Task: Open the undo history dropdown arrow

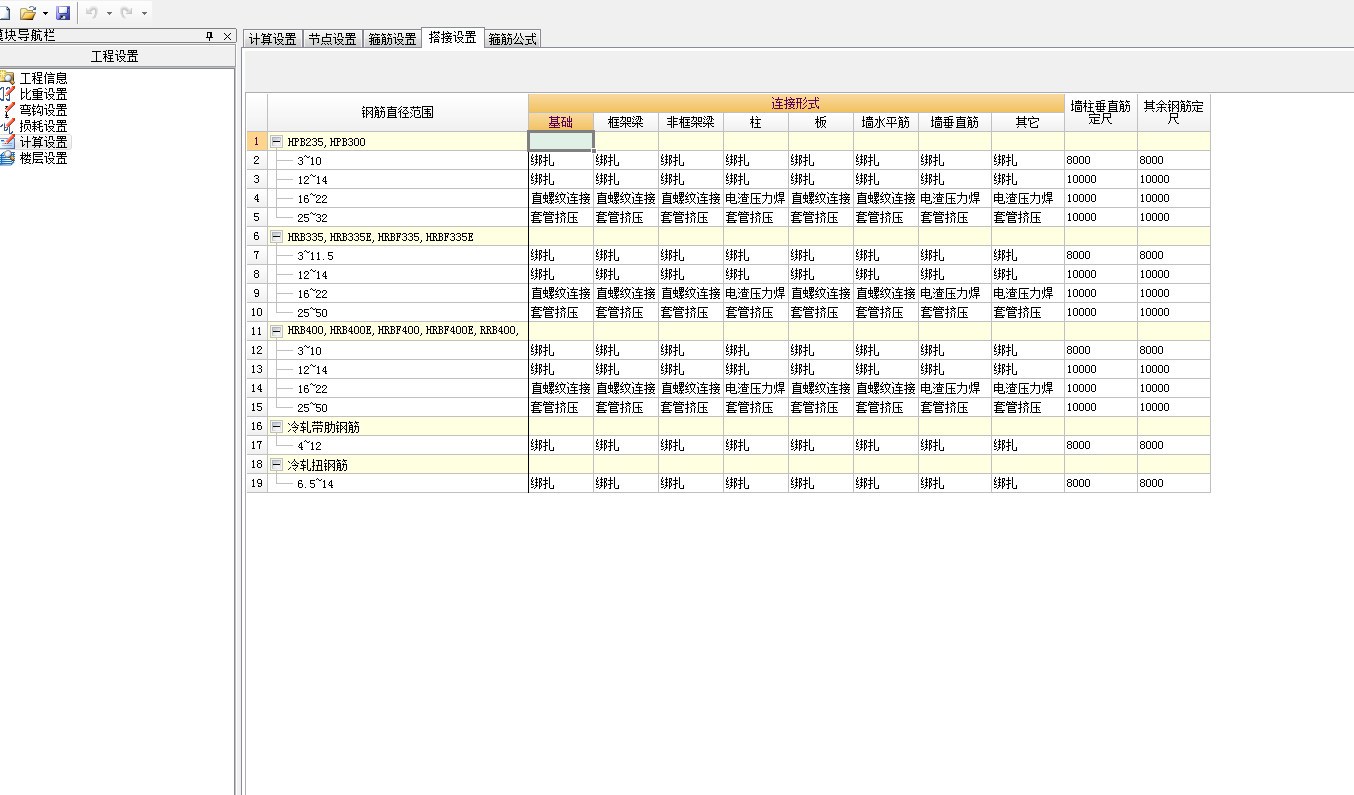Action: [108, 14]
